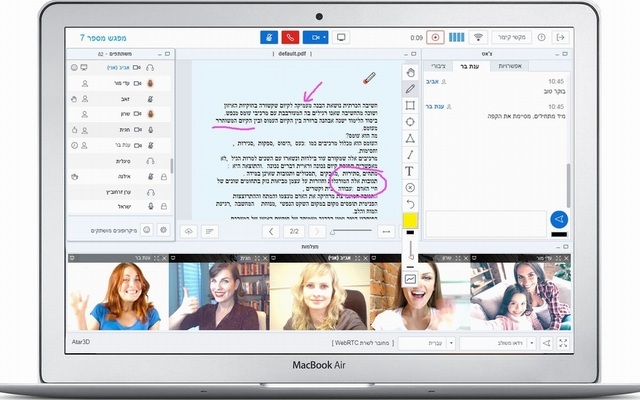
Task: Click the send arrow icon in bottom bar
Action: (546, 343)
